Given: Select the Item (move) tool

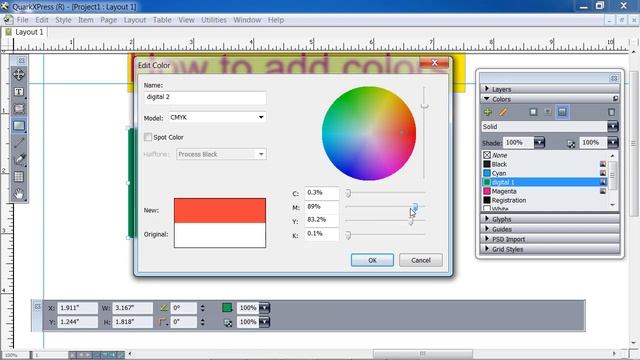Looking at the screenshot, I should pyautogui.click(x=19, y=74).
